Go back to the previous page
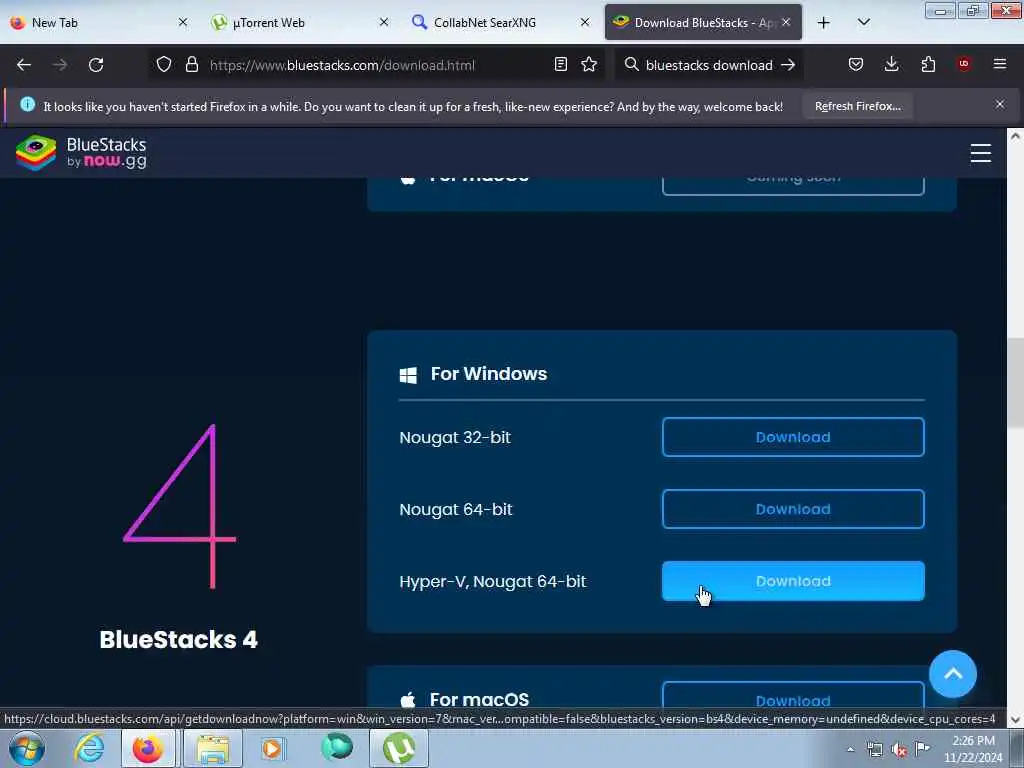Image resolution: width=1024 pixels, height=768 pixels. pyautogui.click(x=24, y=65)
